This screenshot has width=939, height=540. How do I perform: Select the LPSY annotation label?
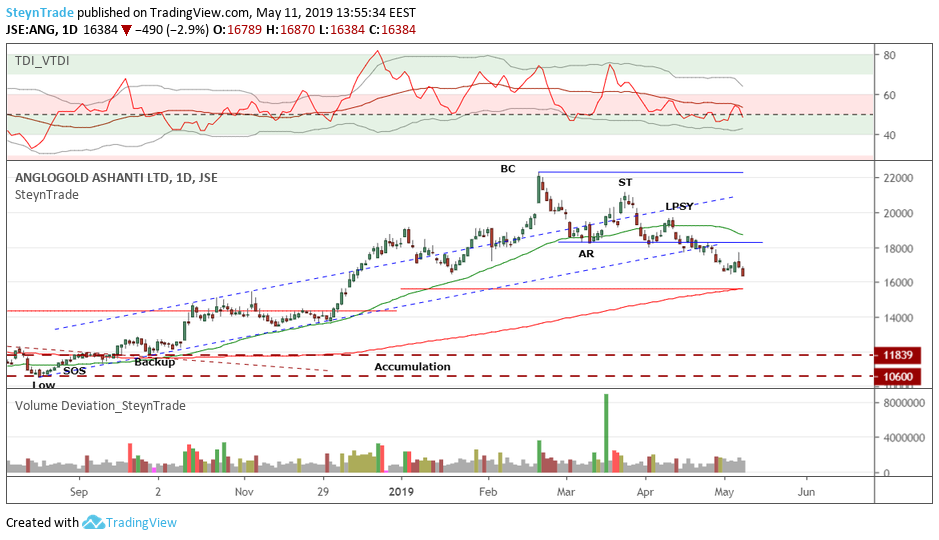(679, 207)
